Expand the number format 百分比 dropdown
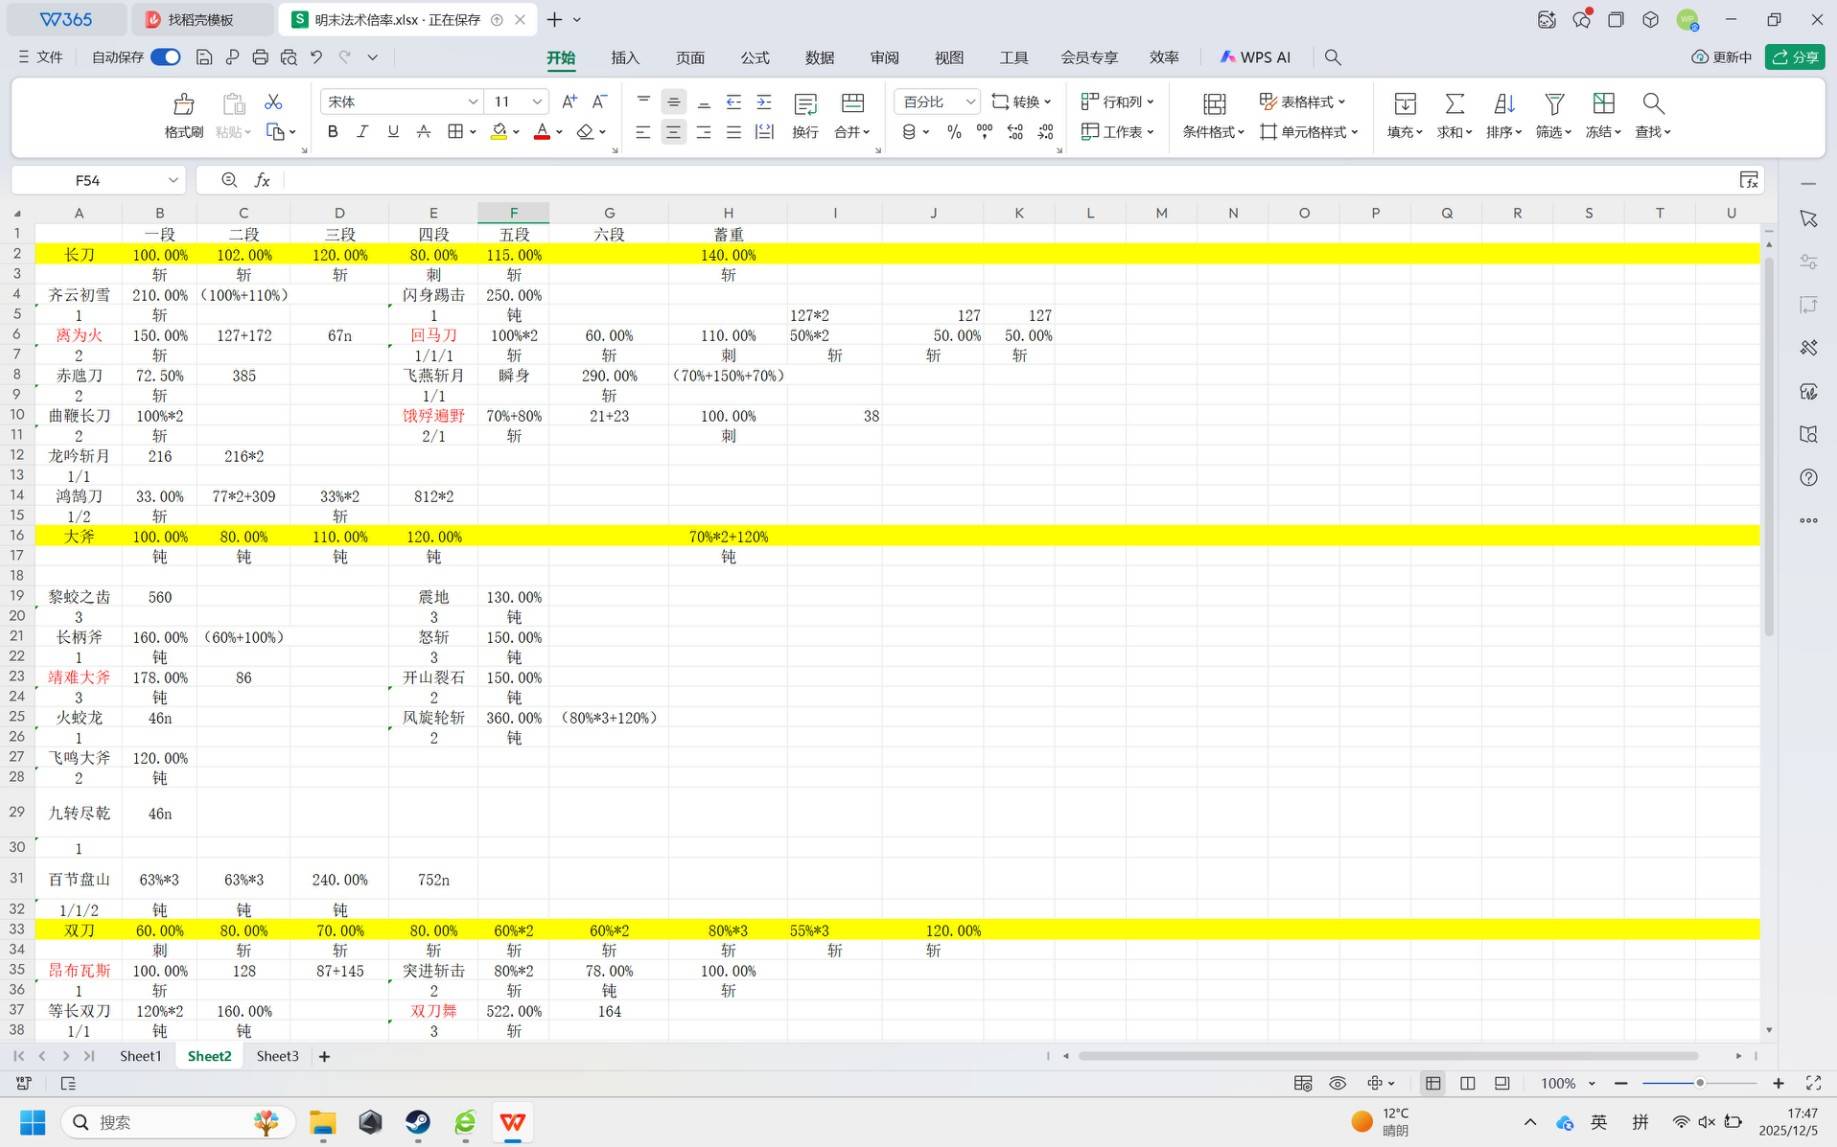 (969, 102)
